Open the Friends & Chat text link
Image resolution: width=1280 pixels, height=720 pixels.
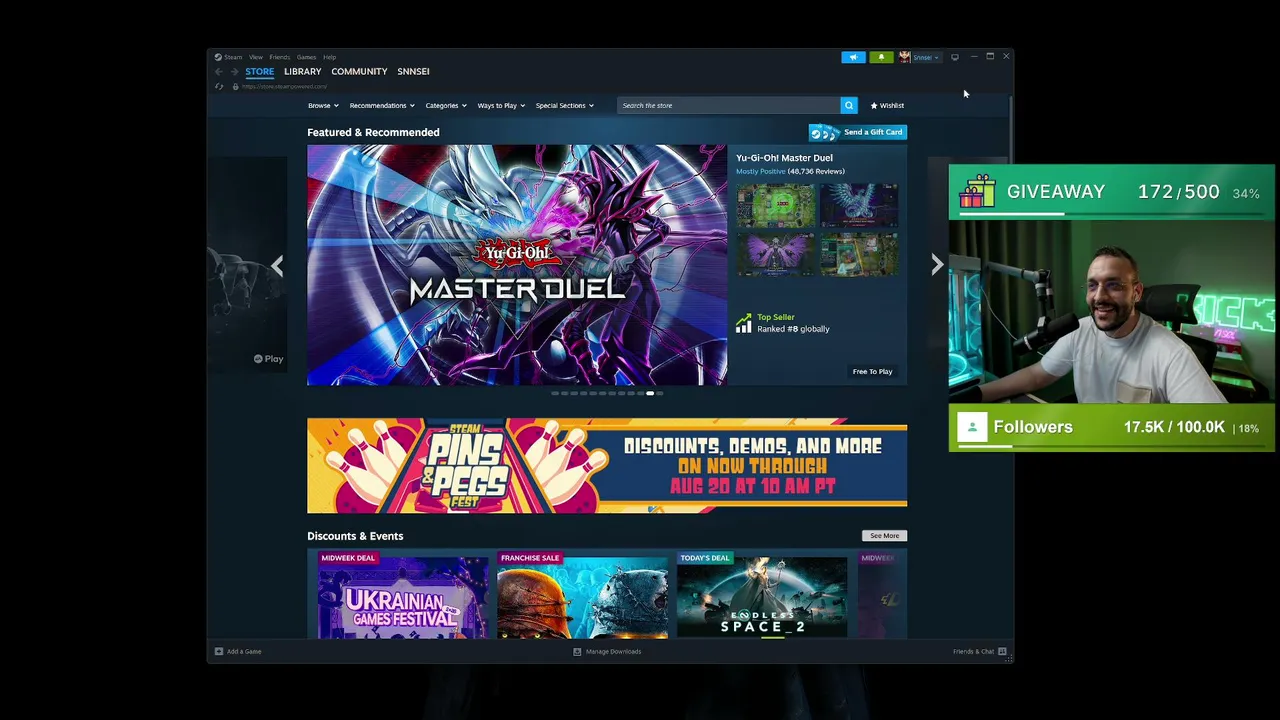pos(973,651)
